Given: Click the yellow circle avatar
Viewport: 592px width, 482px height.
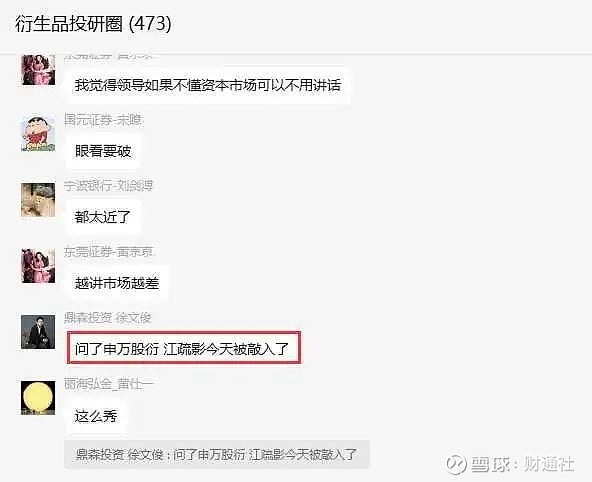Looking at the screenshot, I should click(x=38, y=398).
